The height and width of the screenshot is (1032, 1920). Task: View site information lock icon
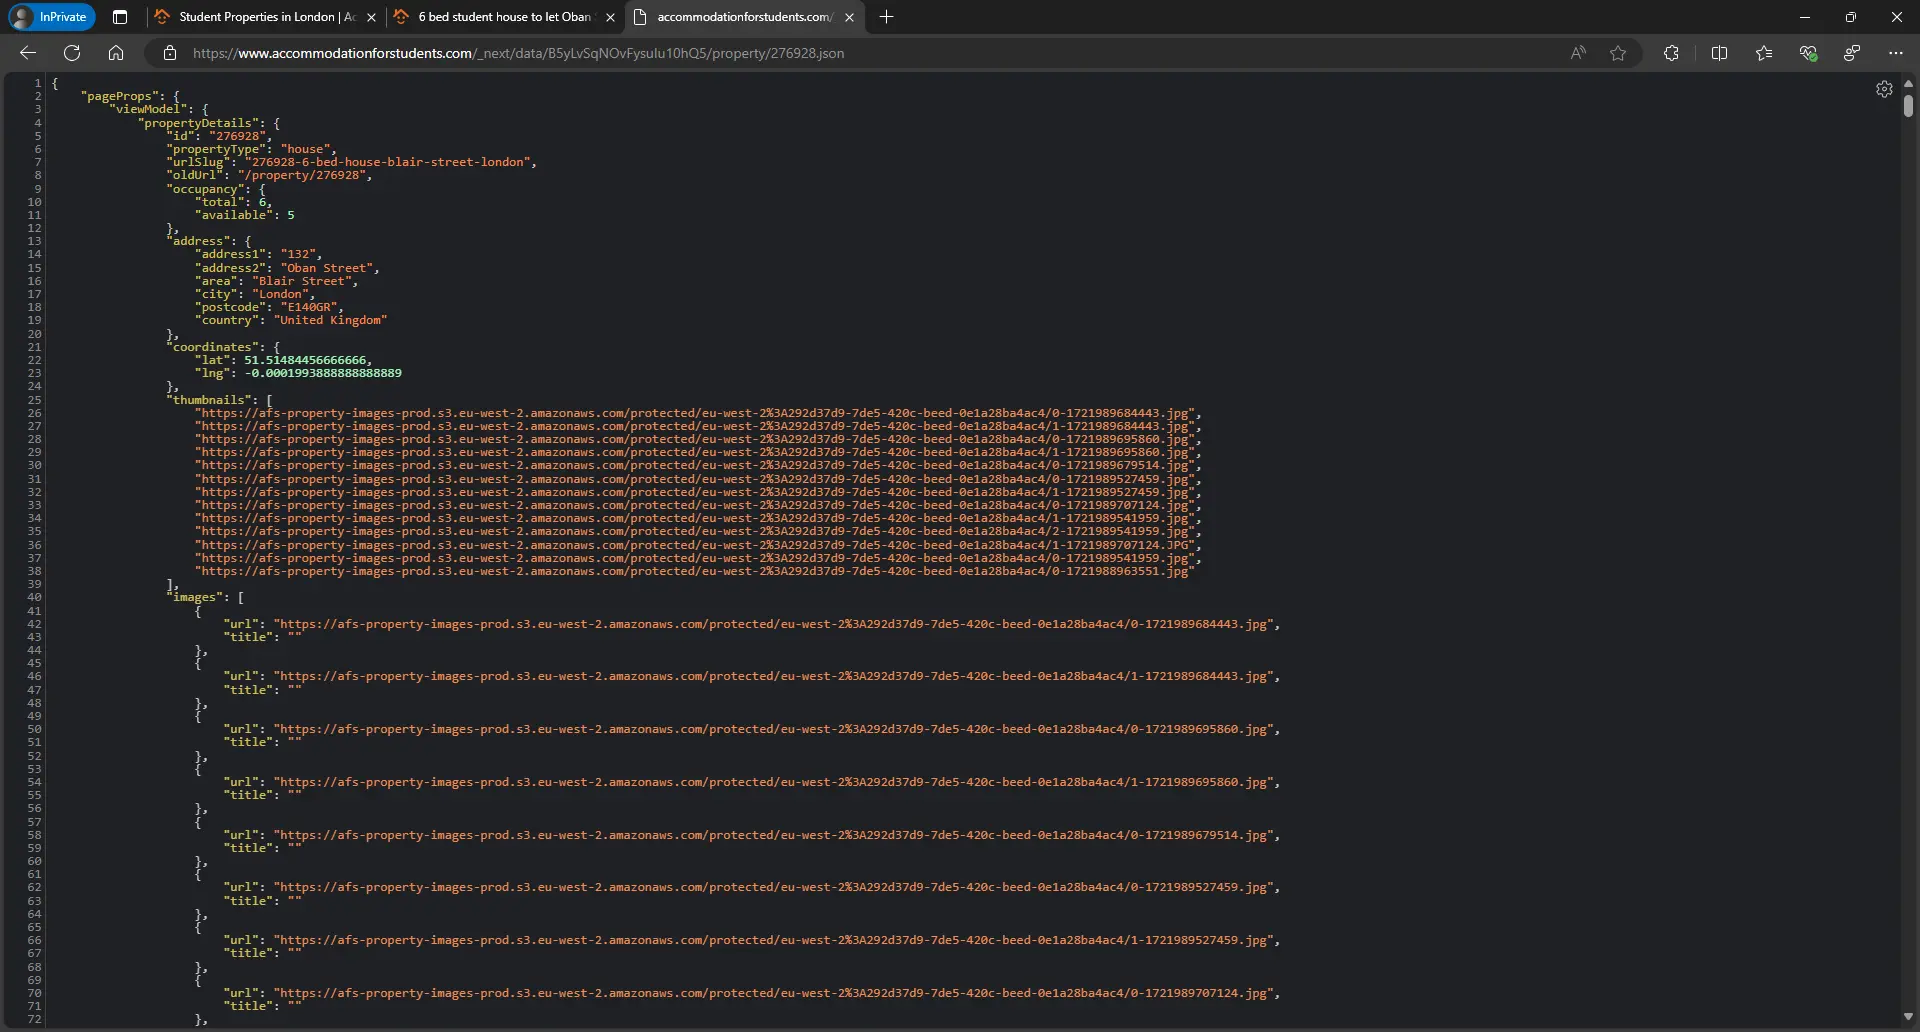[170, 53]
